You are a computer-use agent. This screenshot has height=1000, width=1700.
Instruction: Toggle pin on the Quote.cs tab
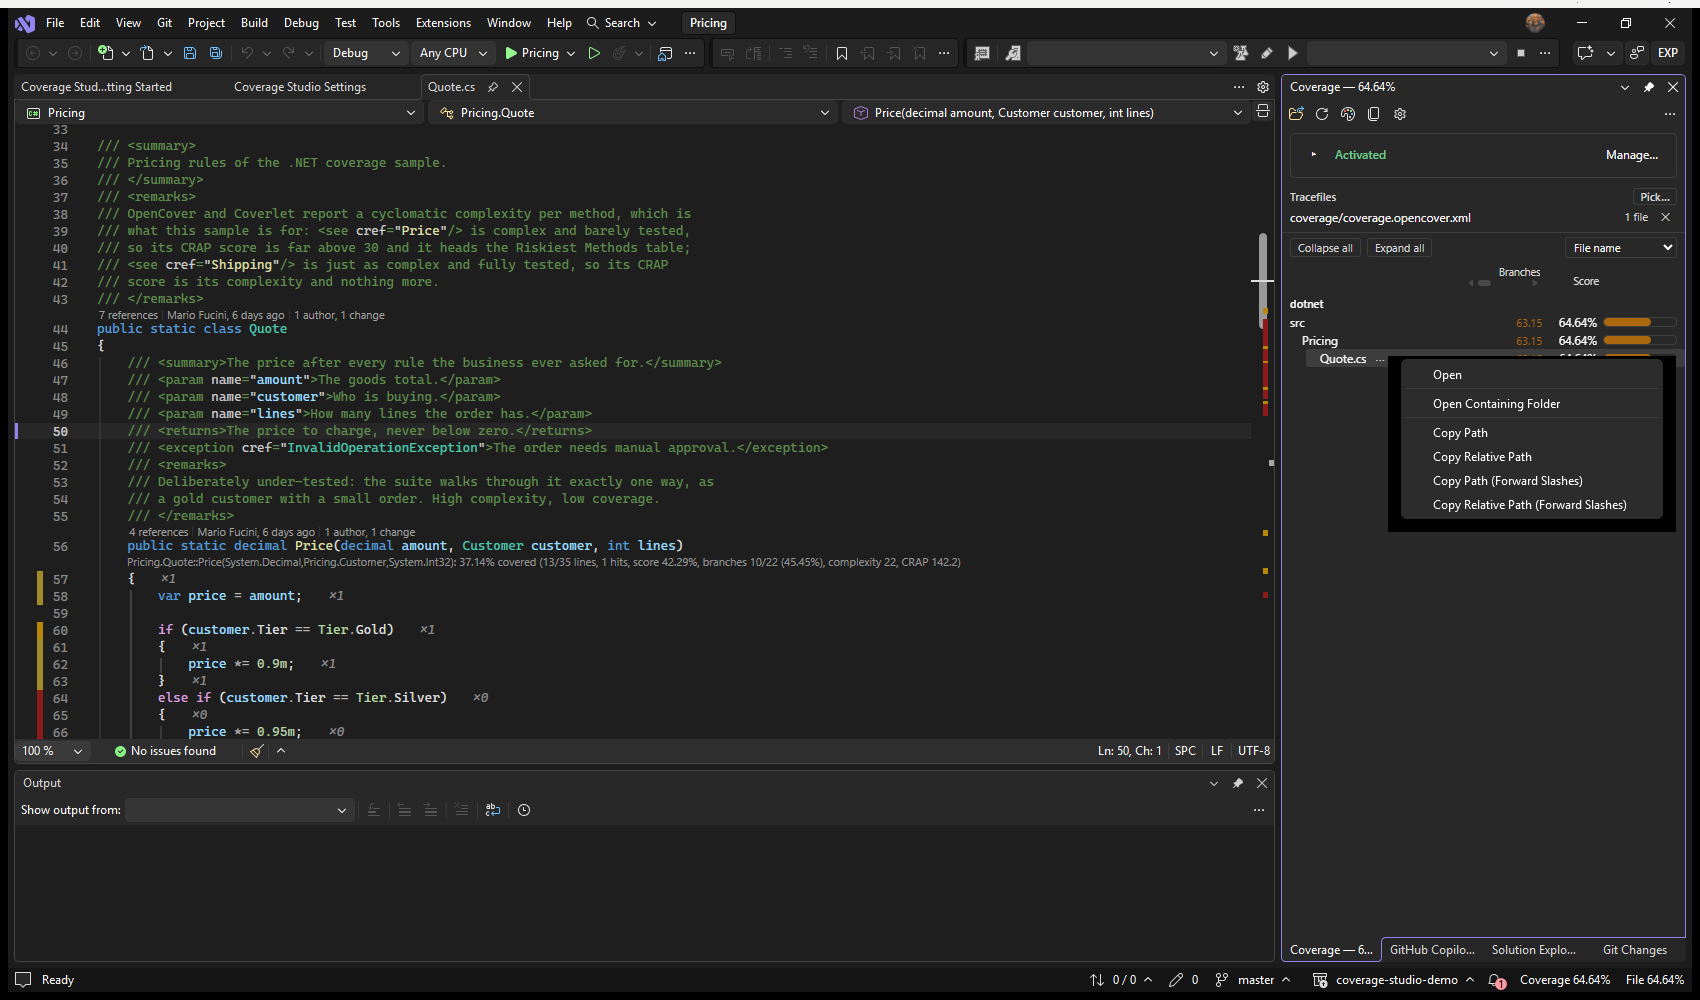click(x=493, y=87)
